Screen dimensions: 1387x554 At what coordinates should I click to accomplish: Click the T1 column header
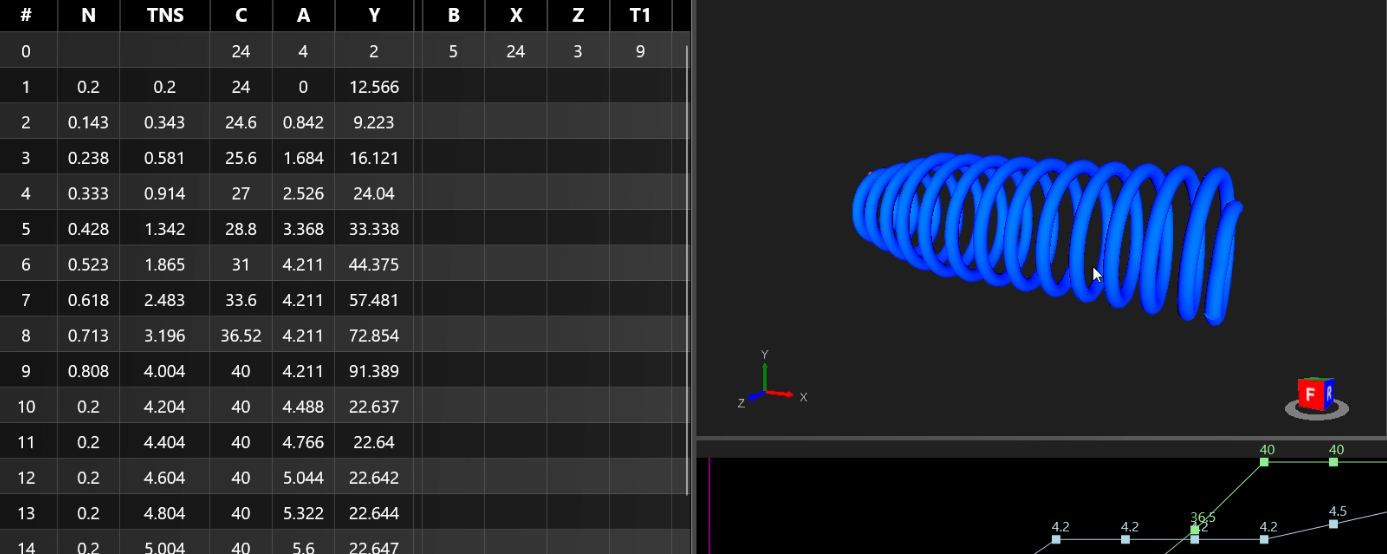[640, 16]
